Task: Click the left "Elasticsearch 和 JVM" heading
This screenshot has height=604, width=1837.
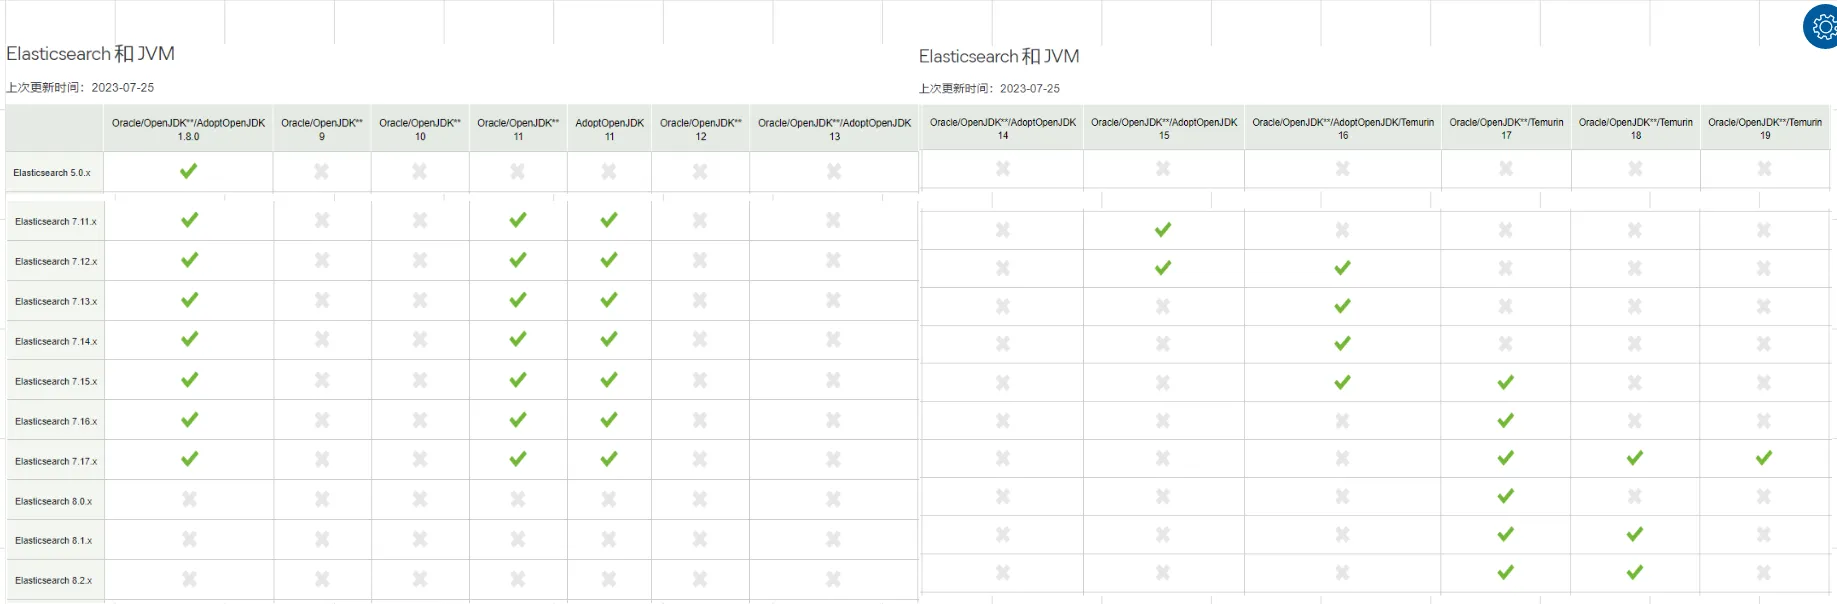Action: pos(91,54)
